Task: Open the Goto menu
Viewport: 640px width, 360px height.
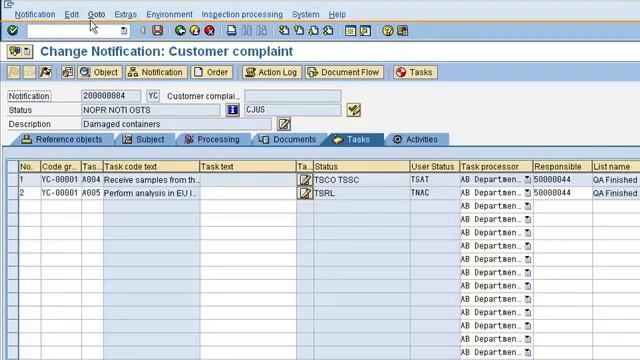Action: coord(96,14)
